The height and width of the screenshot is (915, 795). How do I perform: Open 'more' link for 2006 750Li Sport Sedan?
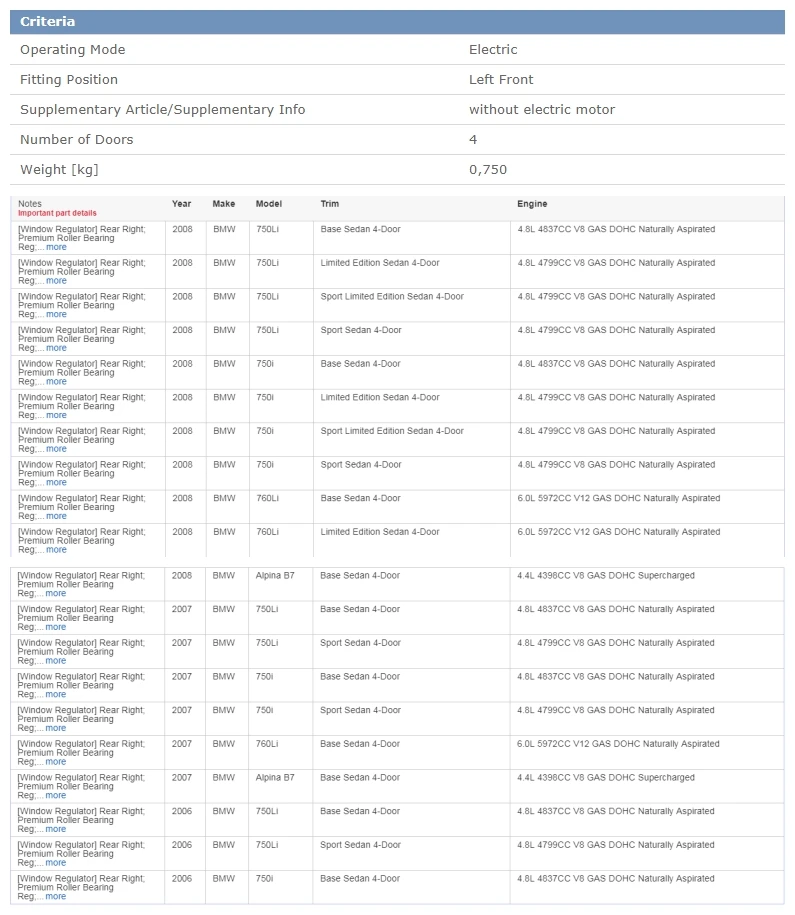pos(55,863)
